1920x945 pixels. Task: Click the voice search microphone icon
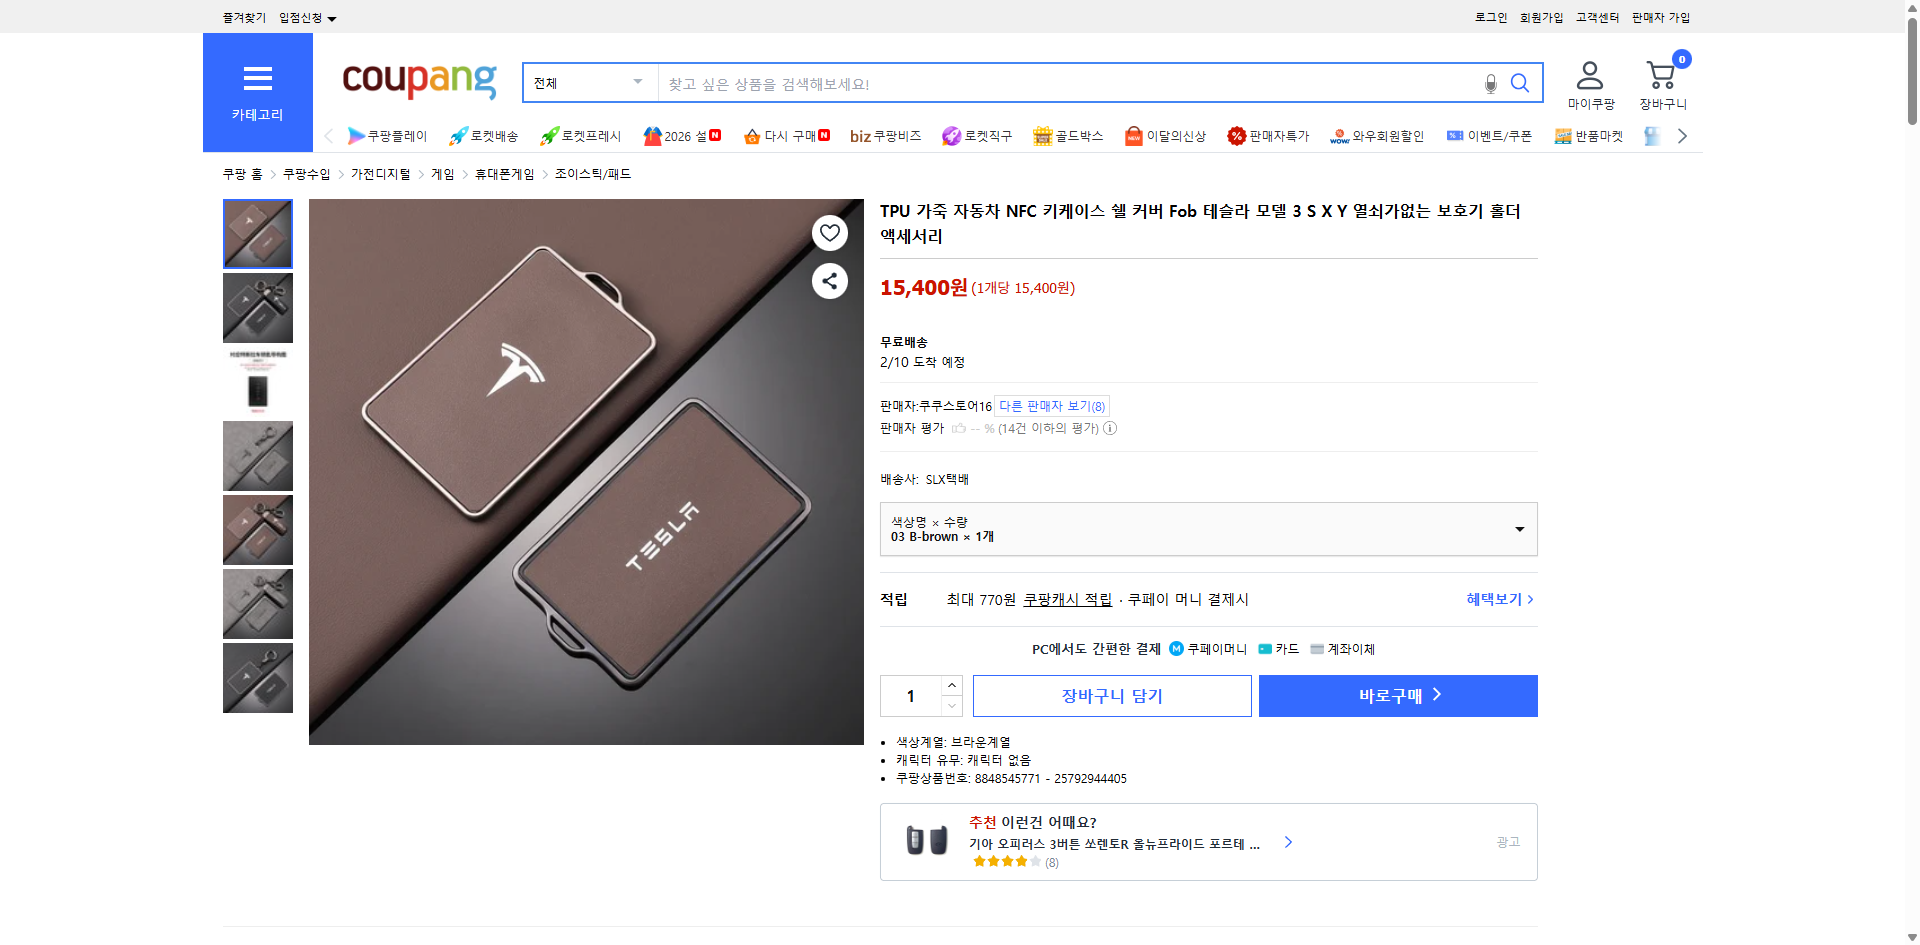pos(1489,83)
